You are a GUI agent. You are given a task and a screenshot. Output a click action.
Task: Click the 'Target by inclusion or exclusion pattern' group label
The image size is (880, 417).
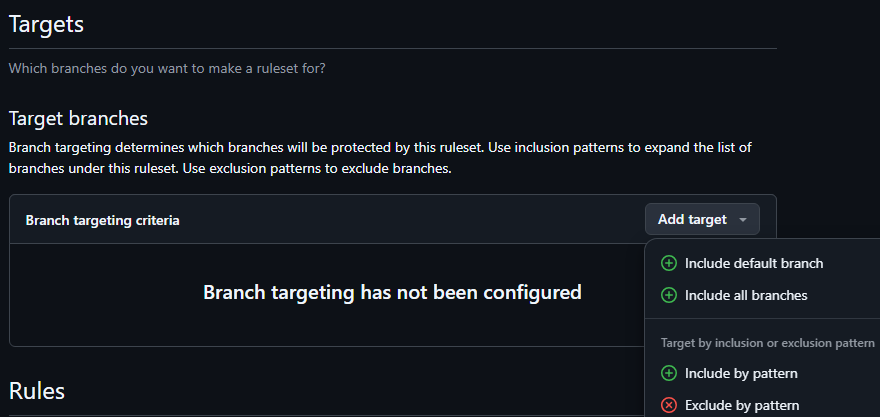click(x=768, y=343)
